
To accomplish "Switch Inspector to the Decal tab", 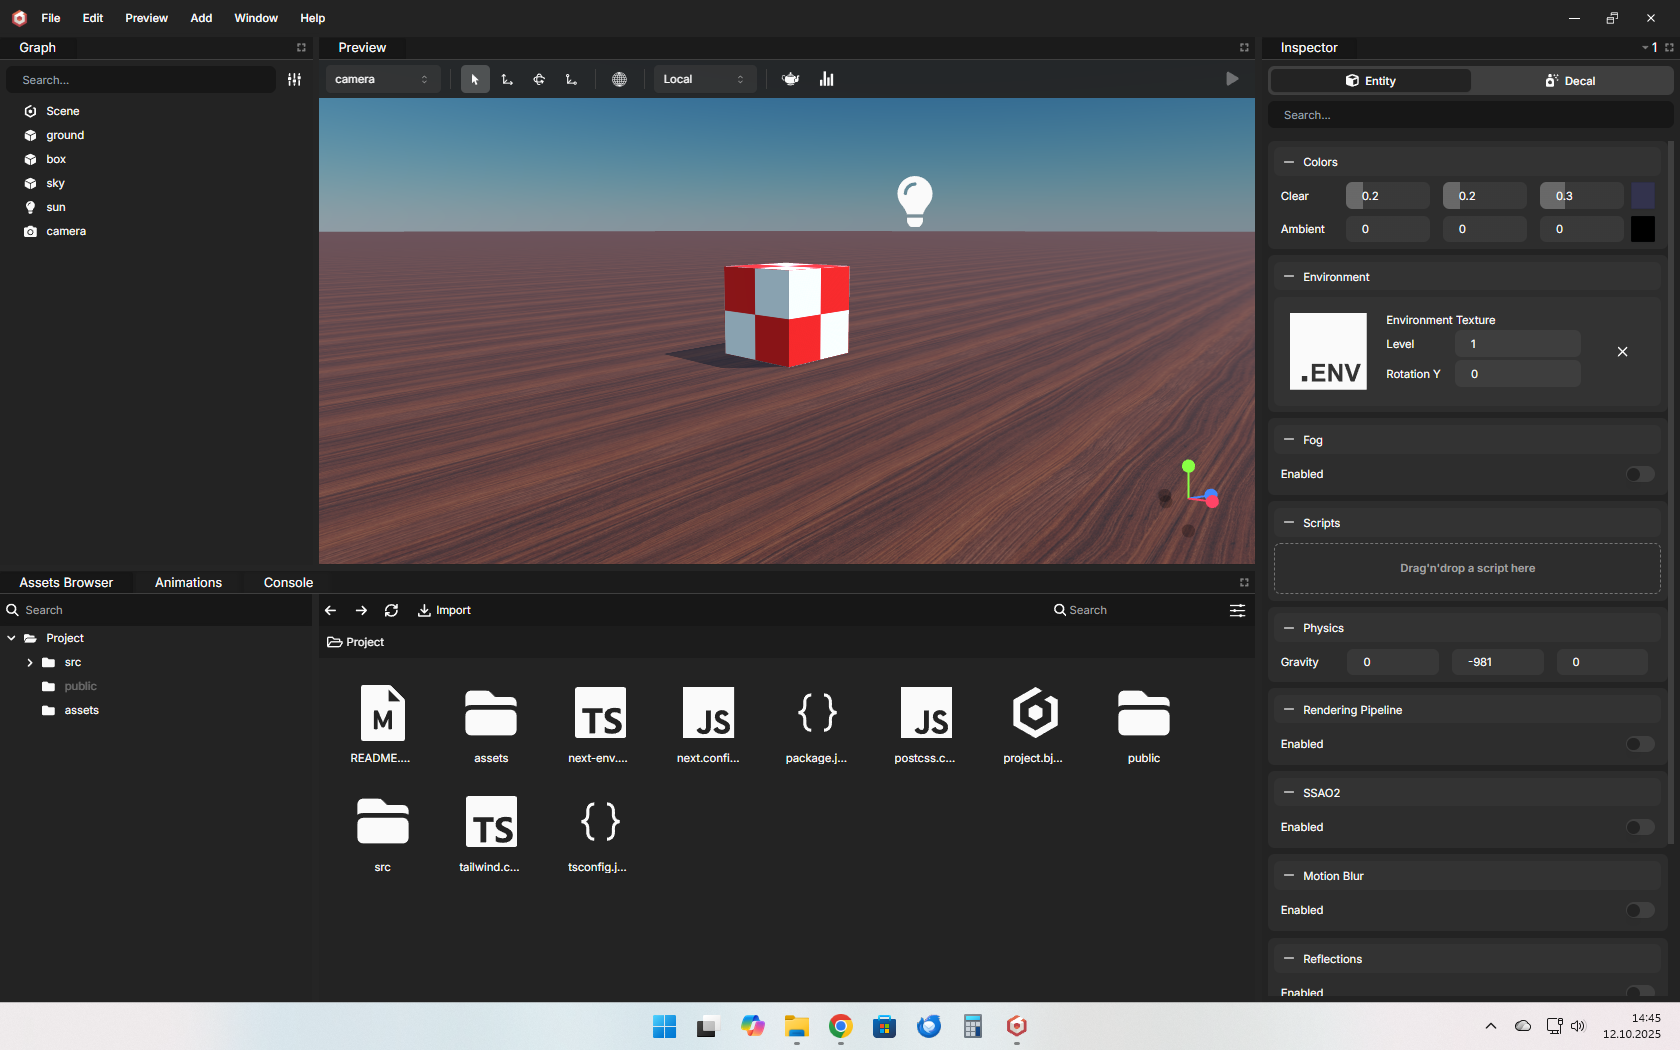I will pos(1570,81).
